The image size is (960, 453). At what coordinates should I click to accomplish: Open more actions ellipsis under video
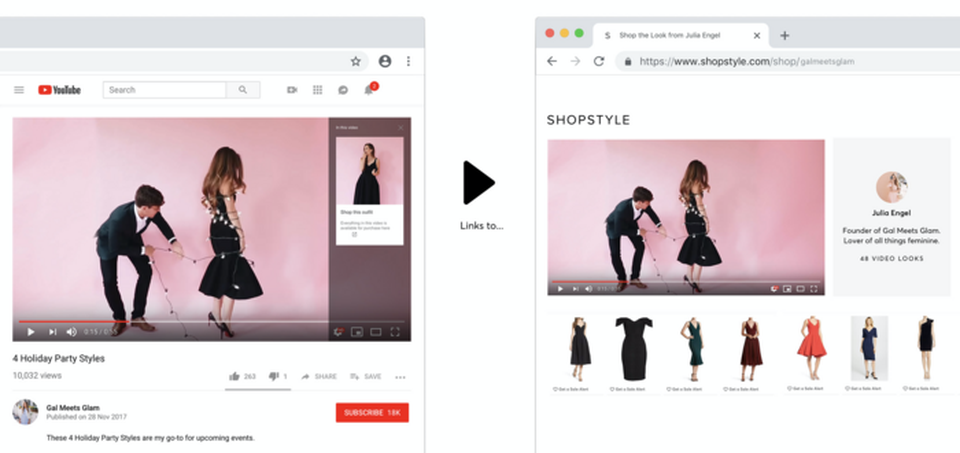pos(400,377)
